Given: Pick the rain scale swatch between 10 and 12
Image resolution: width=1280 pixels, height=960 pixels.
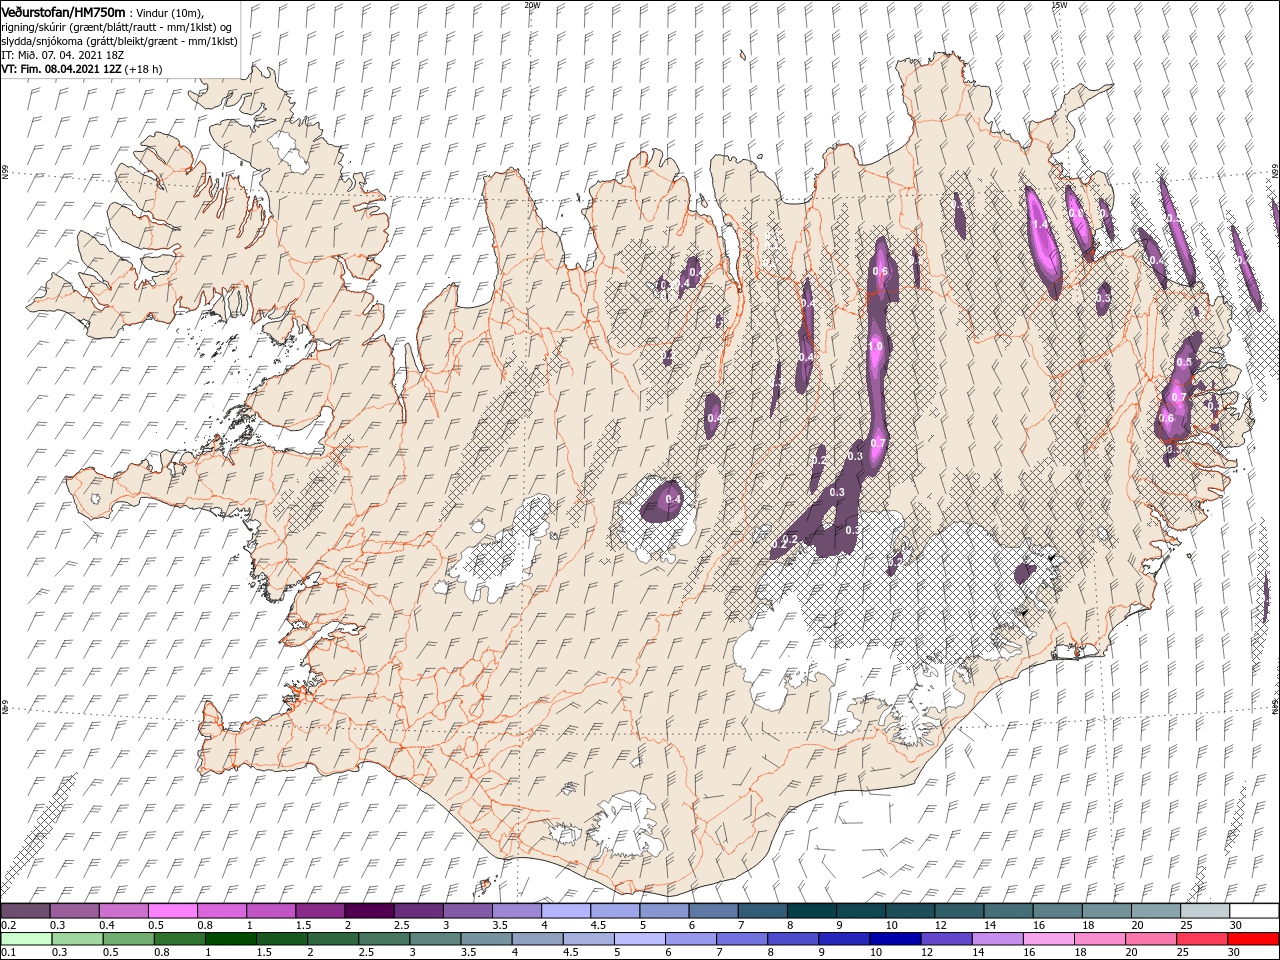Looking at the screenshot, I should (x=893, y=939).
